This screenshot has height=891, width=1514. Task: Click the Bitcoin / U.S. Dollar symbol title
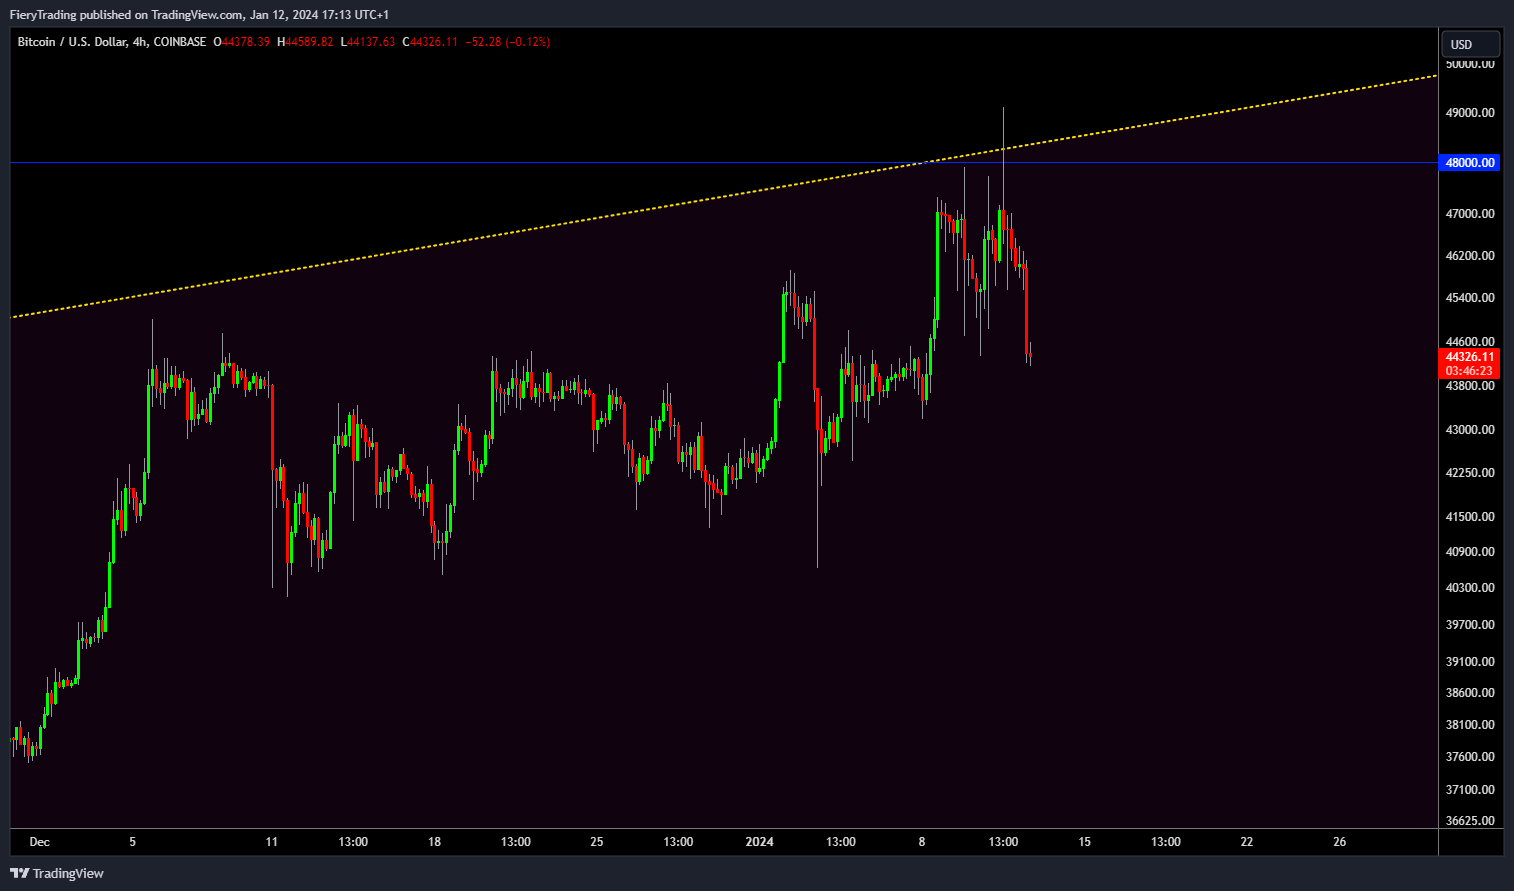coord(113,42)
